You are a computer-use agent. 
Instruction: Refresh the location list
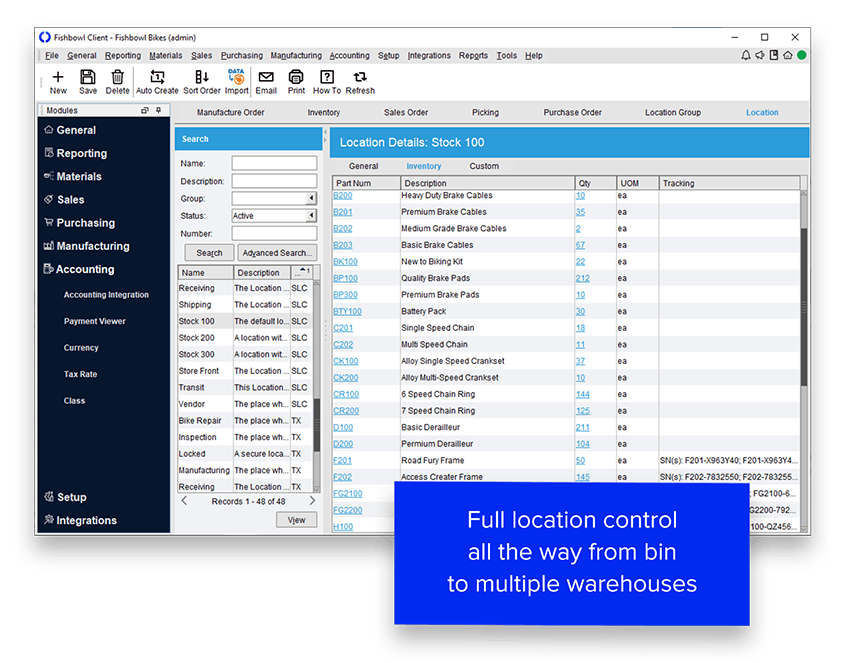[x=360, y=82]
